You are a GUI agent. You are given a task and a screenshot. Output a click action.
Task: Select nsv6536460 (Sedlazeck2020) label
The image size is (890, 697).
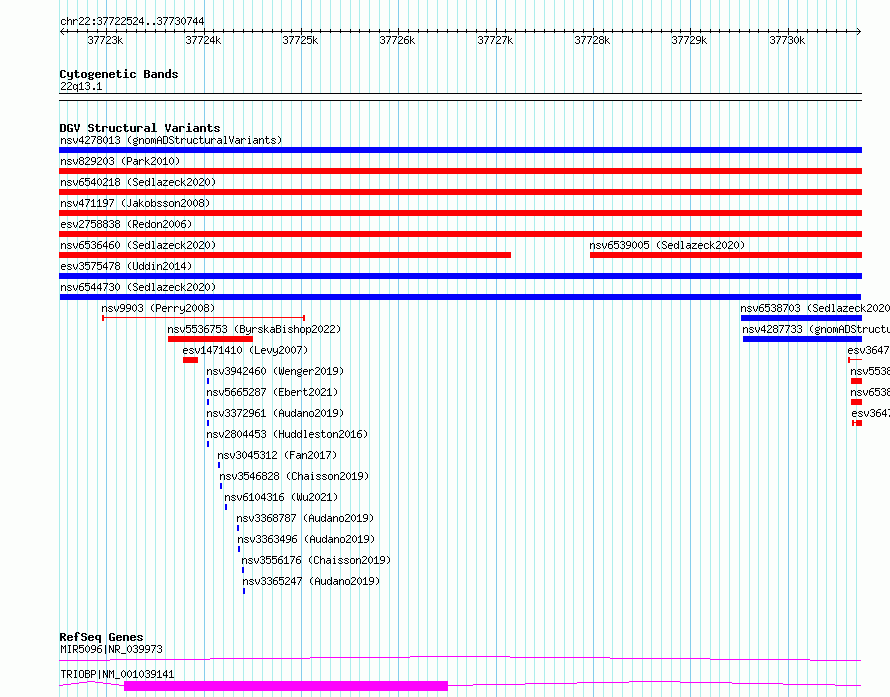(138, 245)
